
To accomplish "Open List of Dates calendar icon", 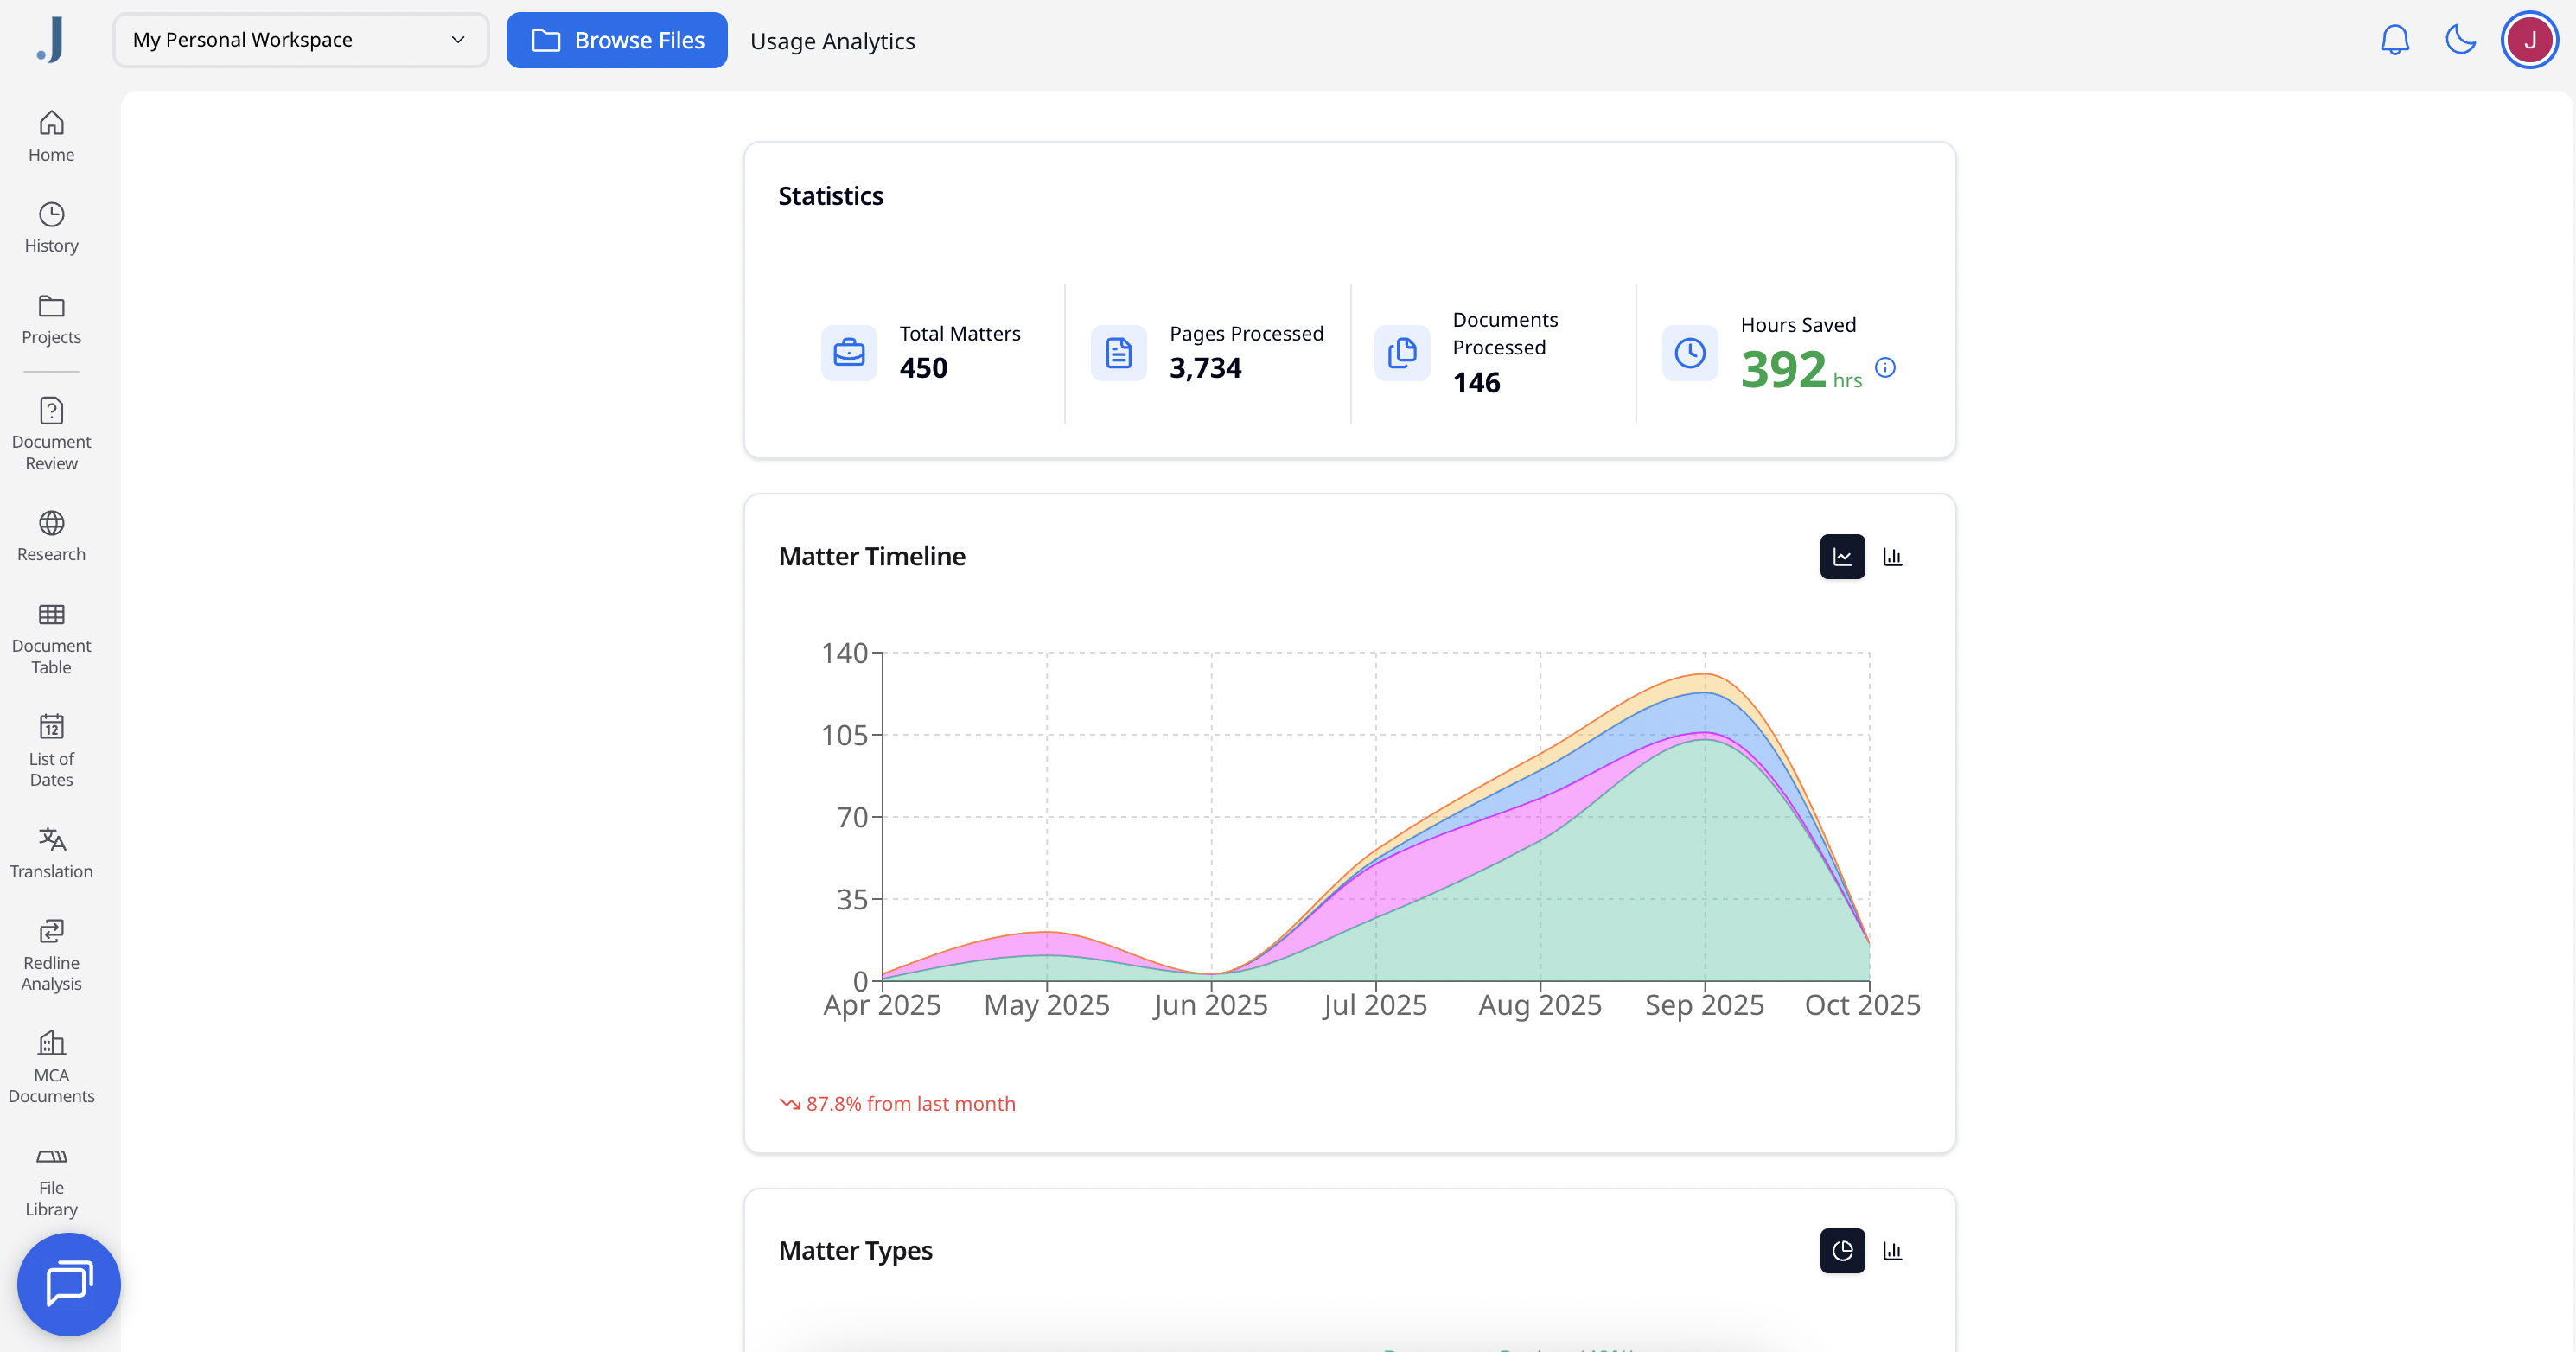I will pos(51,727).
